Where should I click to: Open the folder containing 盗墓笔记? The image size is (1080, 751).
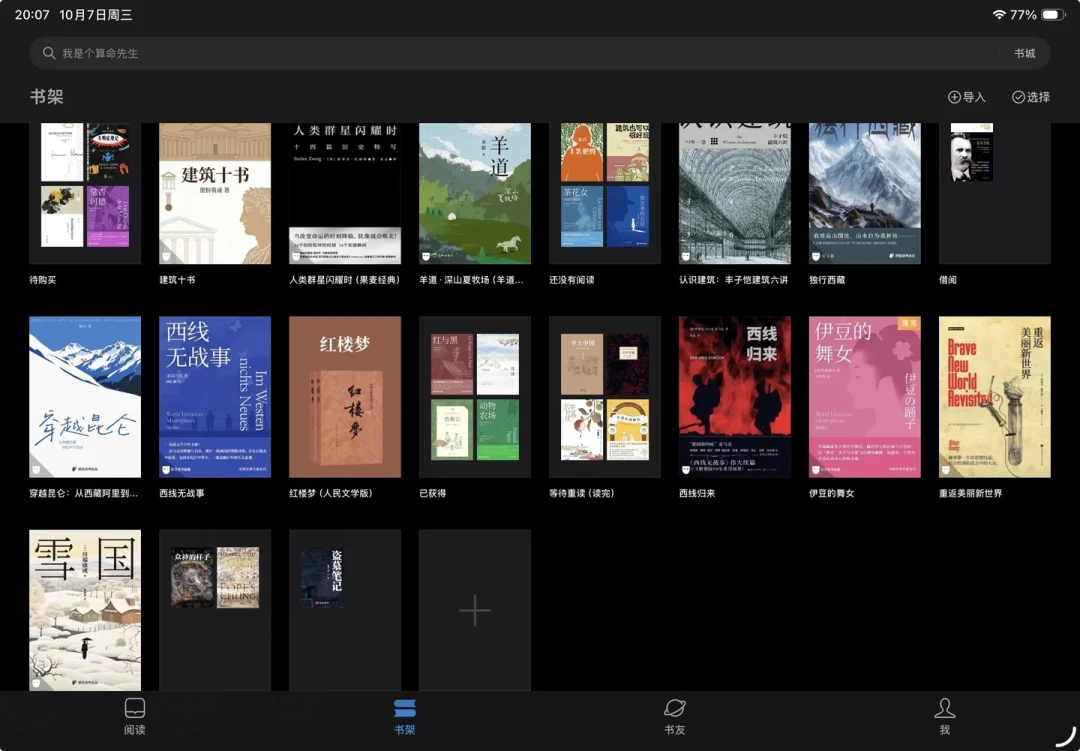[345, 610]
